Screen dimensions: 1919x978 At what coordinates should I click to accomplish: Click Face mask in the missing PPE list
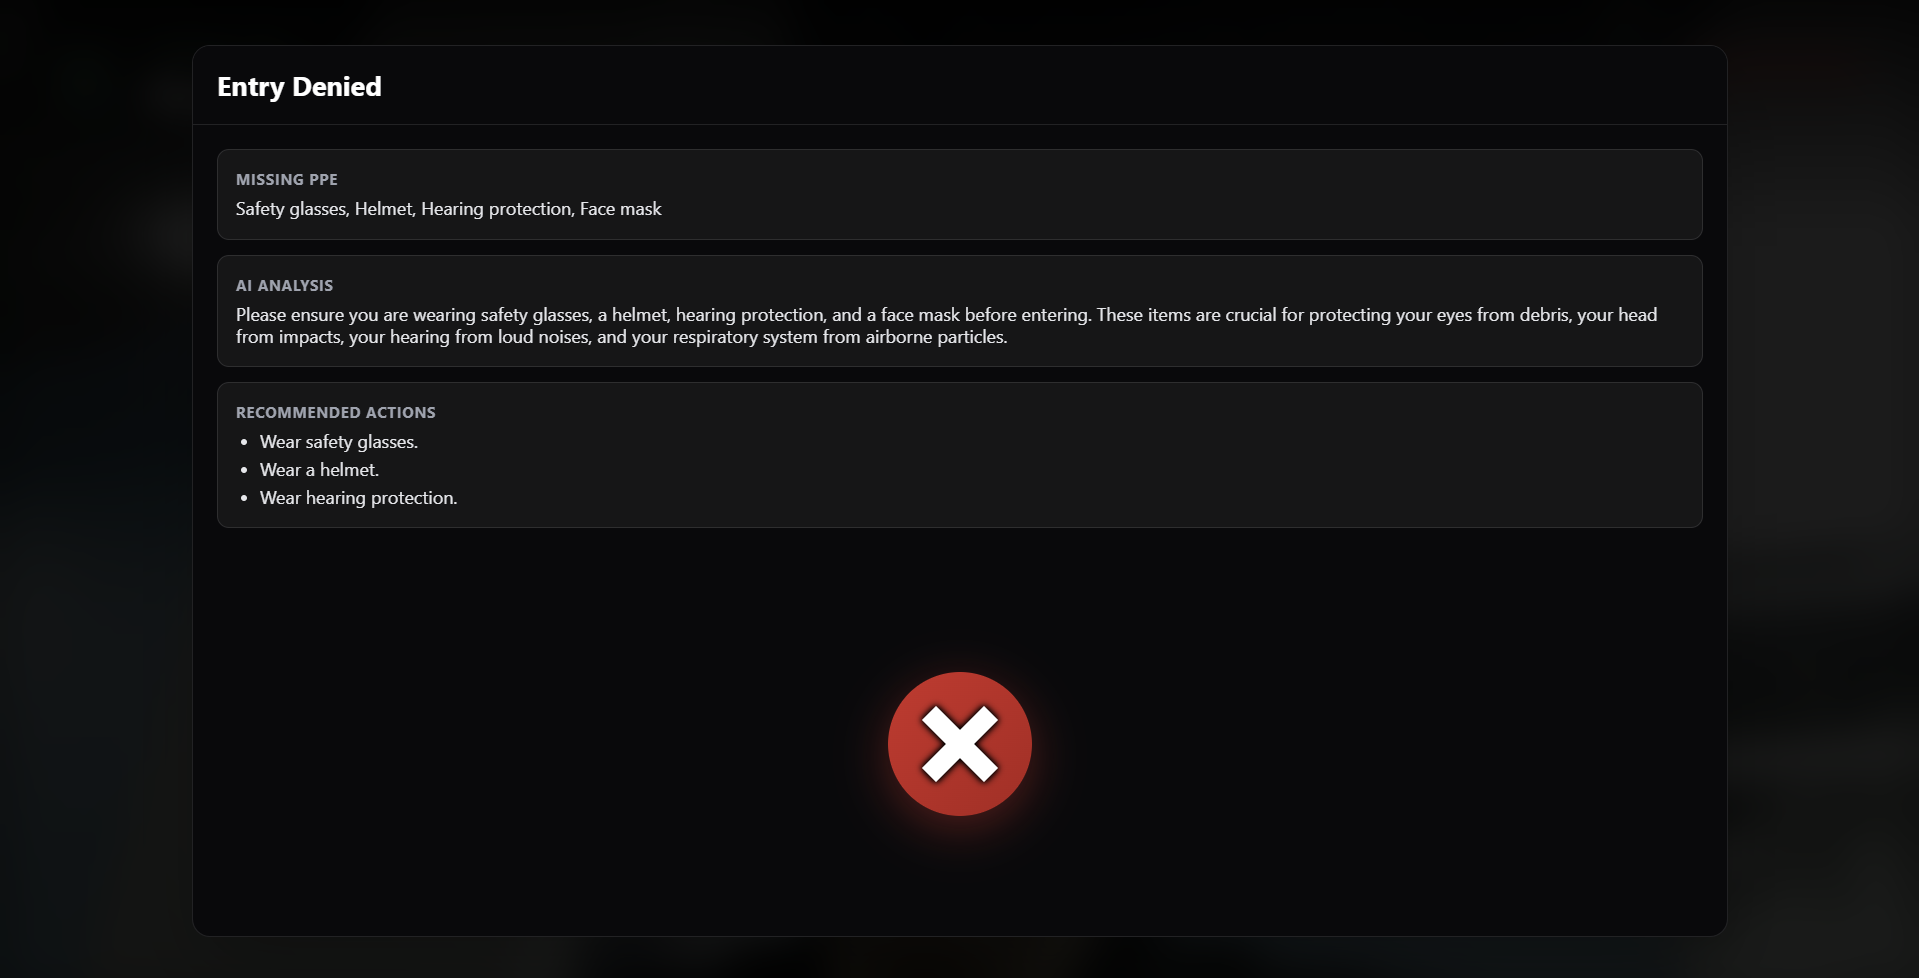click(x=621, y=209)
